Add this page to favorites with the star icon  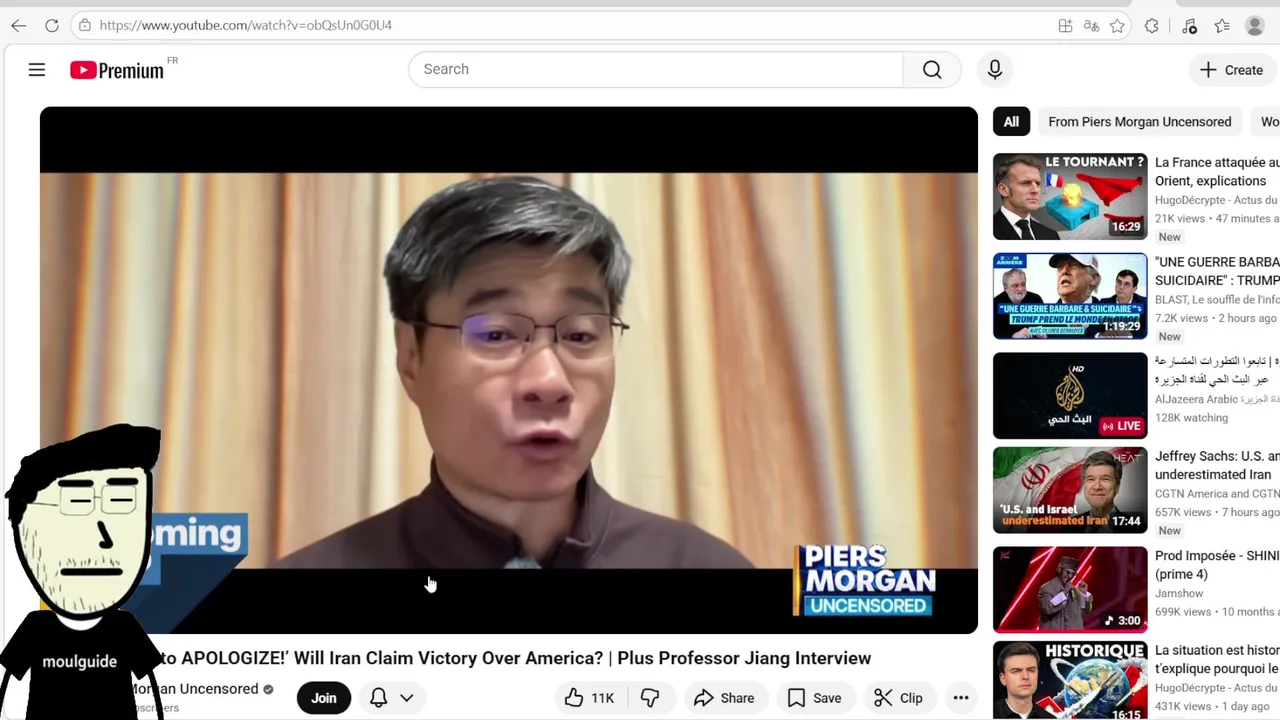[x=1117, y=26]
